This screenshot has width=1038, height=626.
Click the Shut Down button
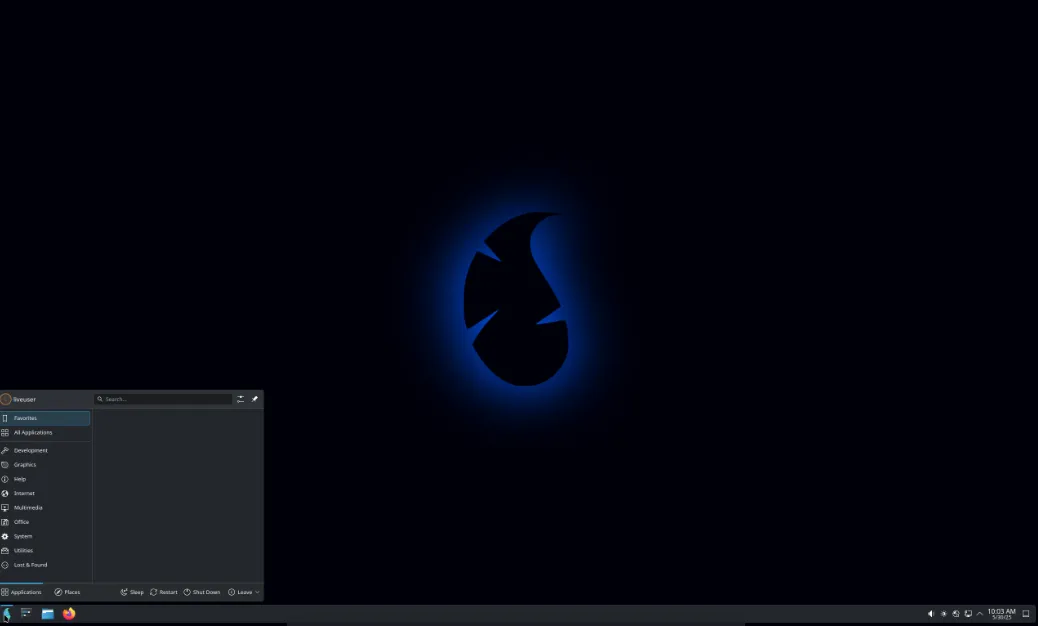202,591
